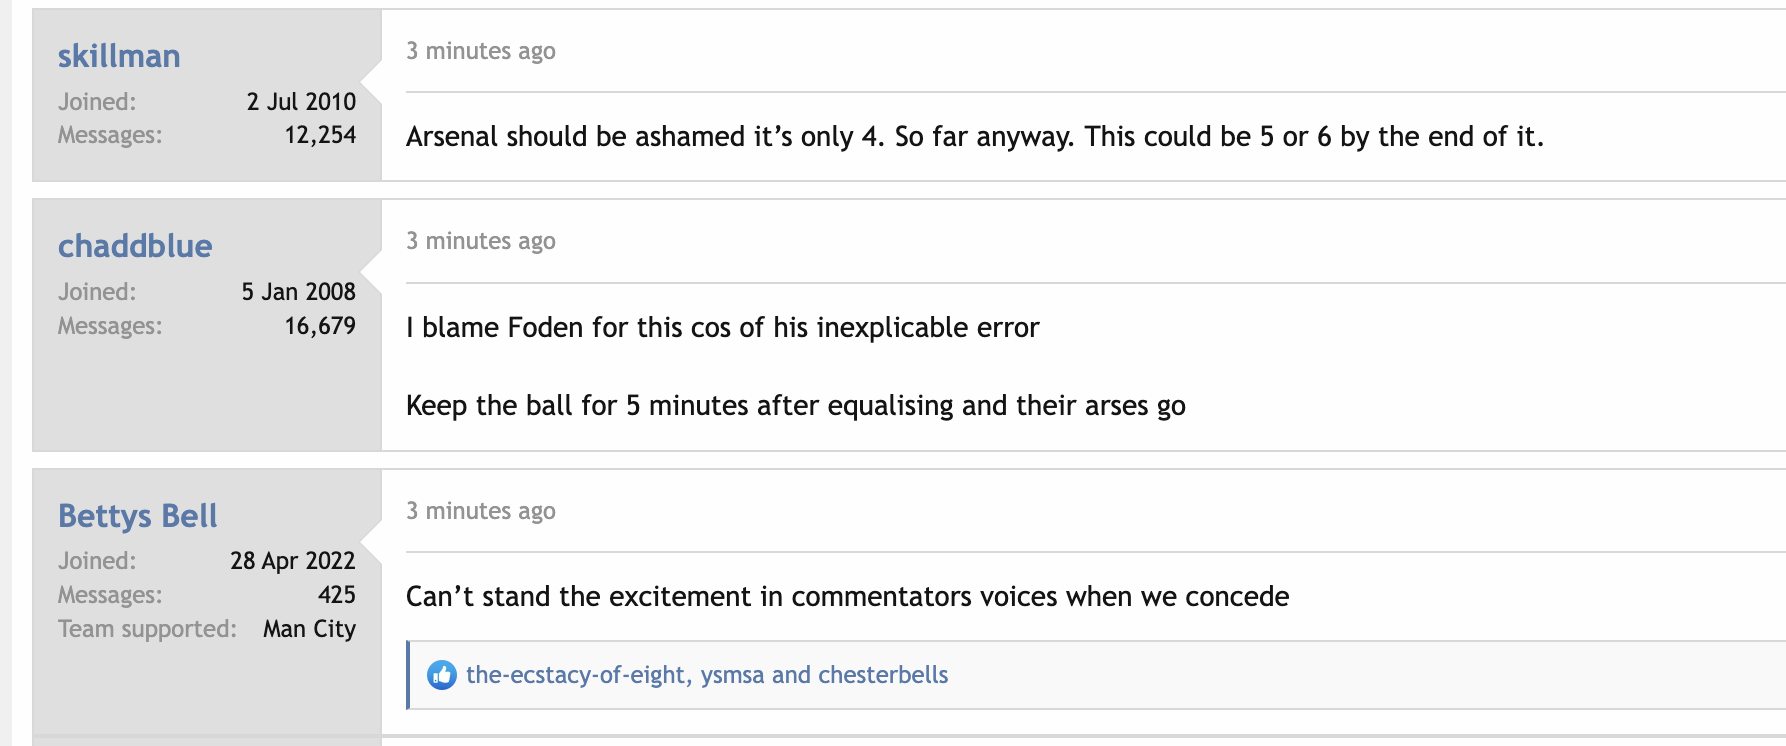The image size is (1786, 746).
Task: Click the 'I blame Foden' post text
Action: 723,328
